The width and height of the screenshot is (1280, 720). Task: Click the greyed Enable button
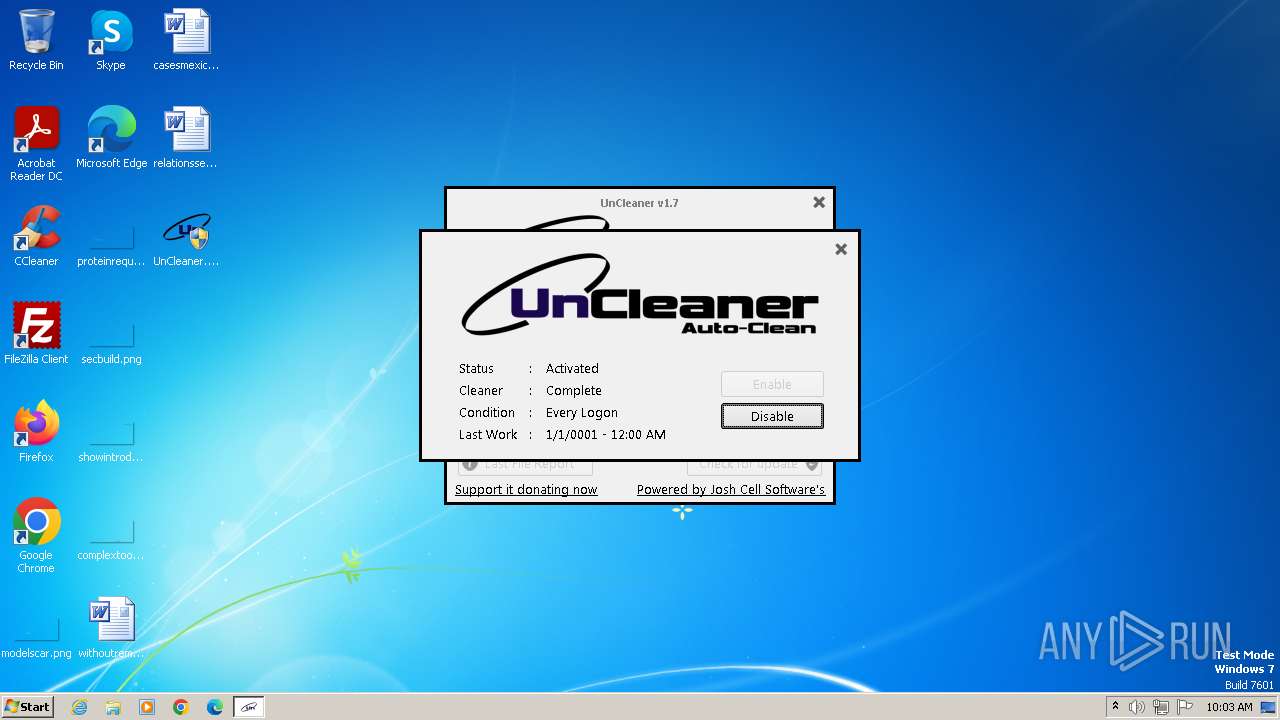tap(772, 384)
